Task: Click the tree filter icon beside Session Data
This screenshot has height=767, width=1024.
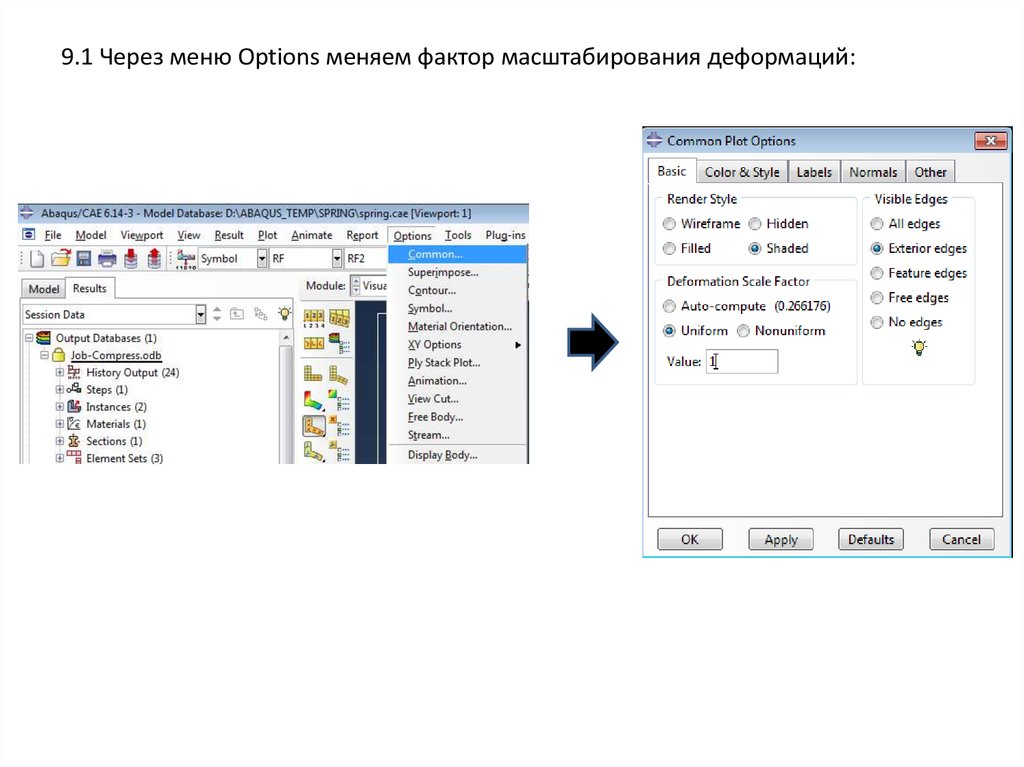Action: click(x=261, y=314)
